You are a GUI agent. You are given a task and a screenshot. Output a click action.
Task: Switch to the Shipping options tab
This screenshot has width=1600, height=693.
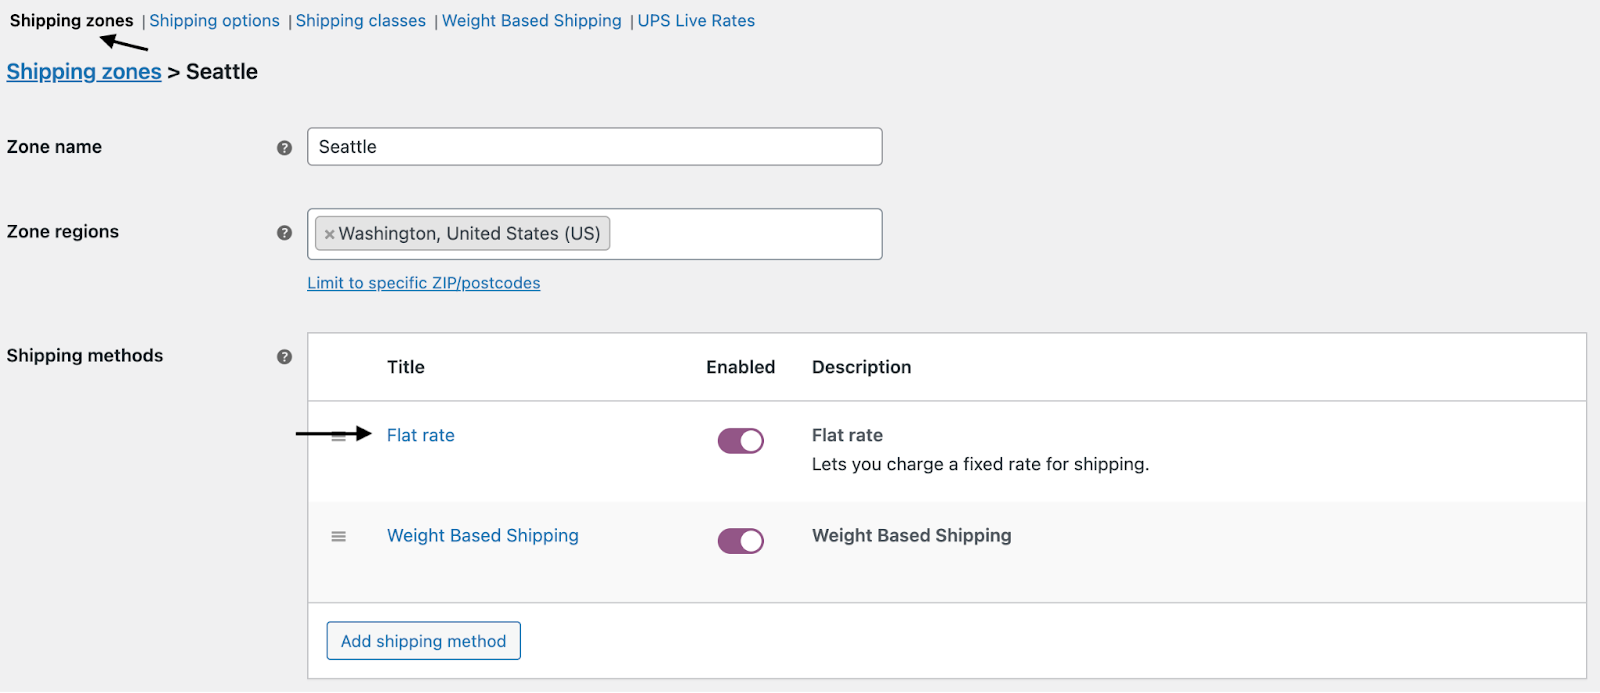[x=214, y=20]
